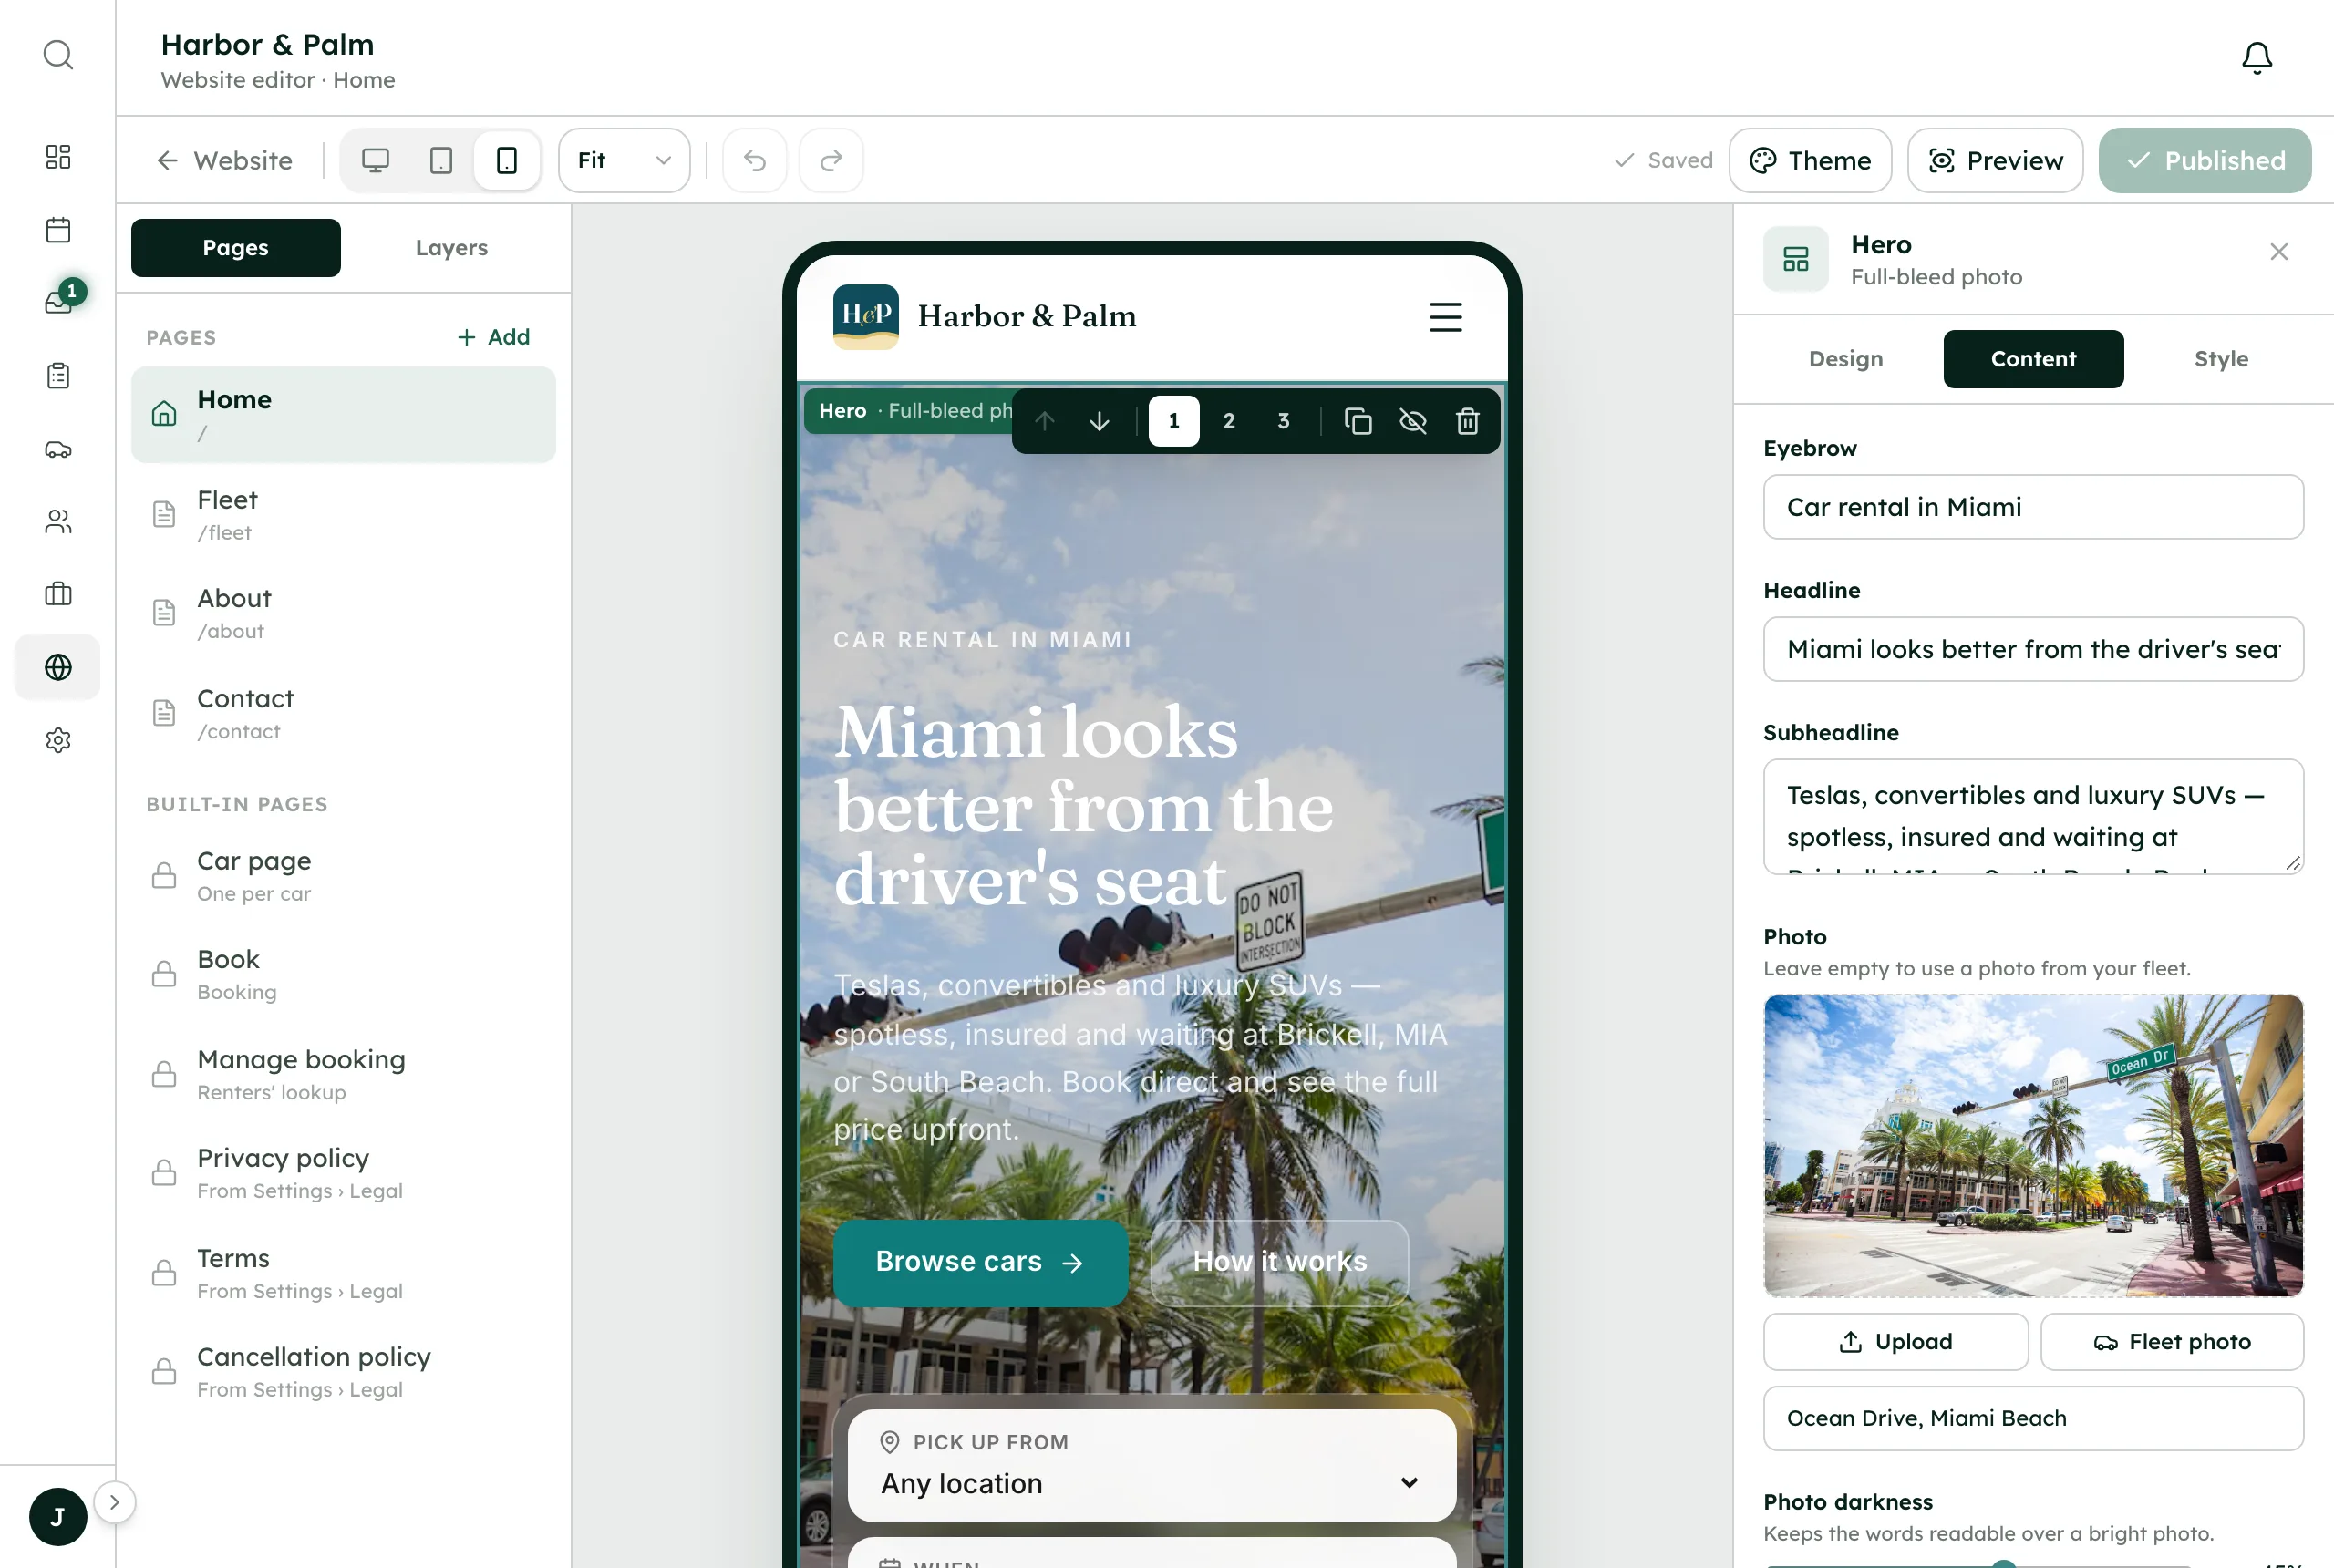Go back via Website link

click(225, 160)
